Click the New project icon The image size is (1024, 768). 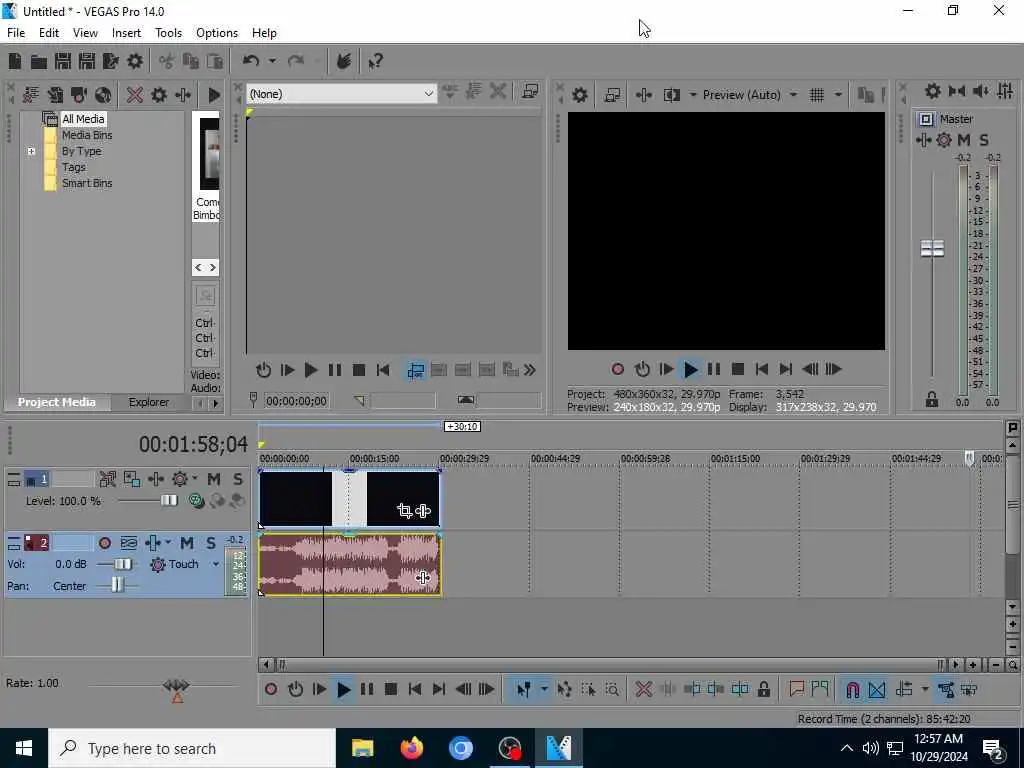(x=15, y=61)
